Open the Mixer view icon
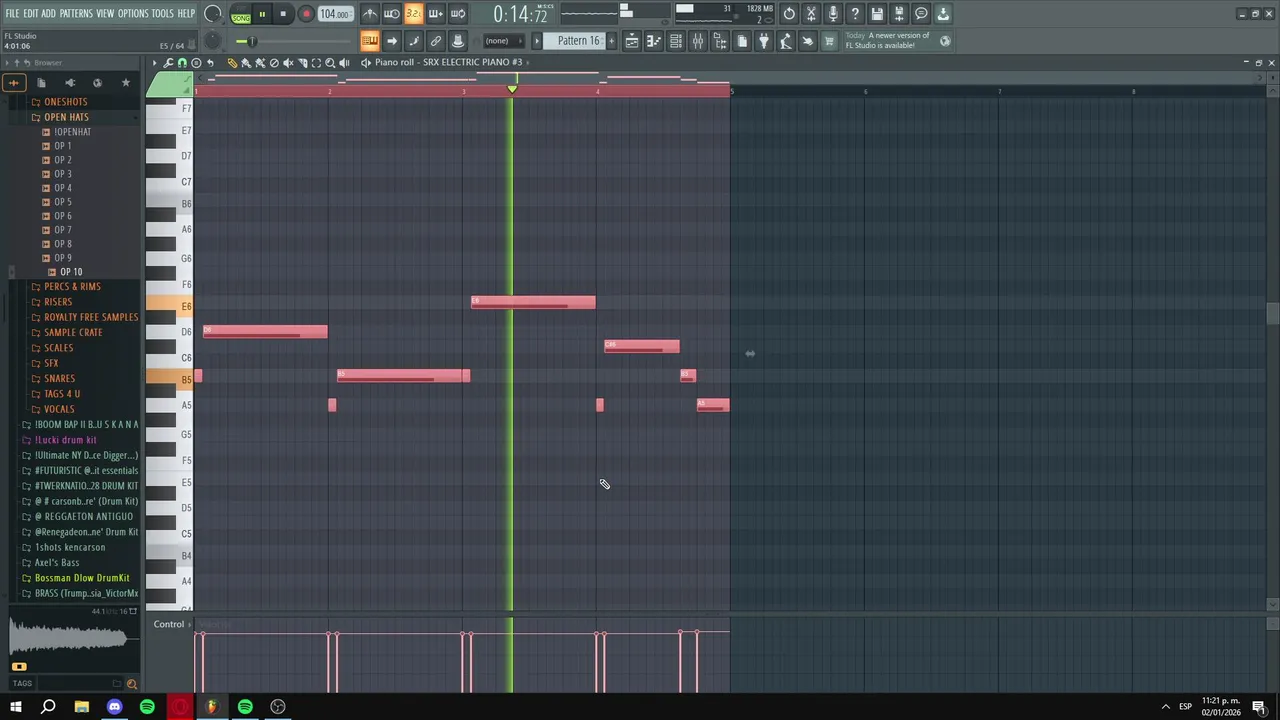The width and height of the screenshot is (1280, 720). tap(698, 41)
